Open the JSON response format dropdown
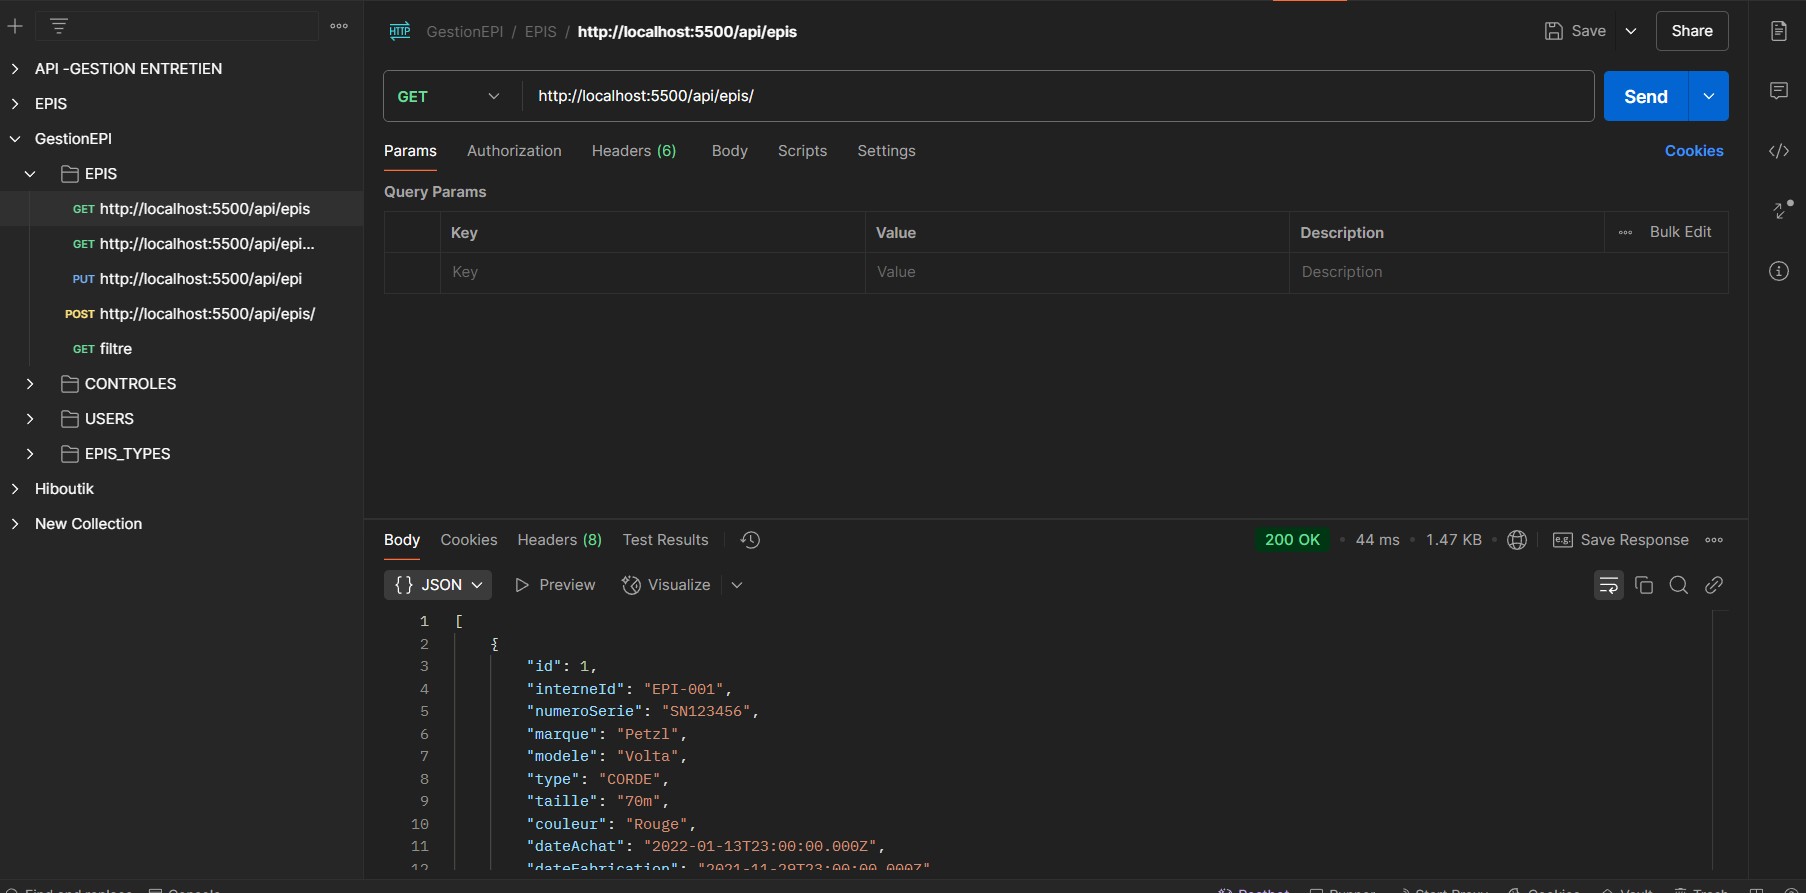Image resolution: width=1806 pixels, height=893 pixels. click(x=438, y=585)
